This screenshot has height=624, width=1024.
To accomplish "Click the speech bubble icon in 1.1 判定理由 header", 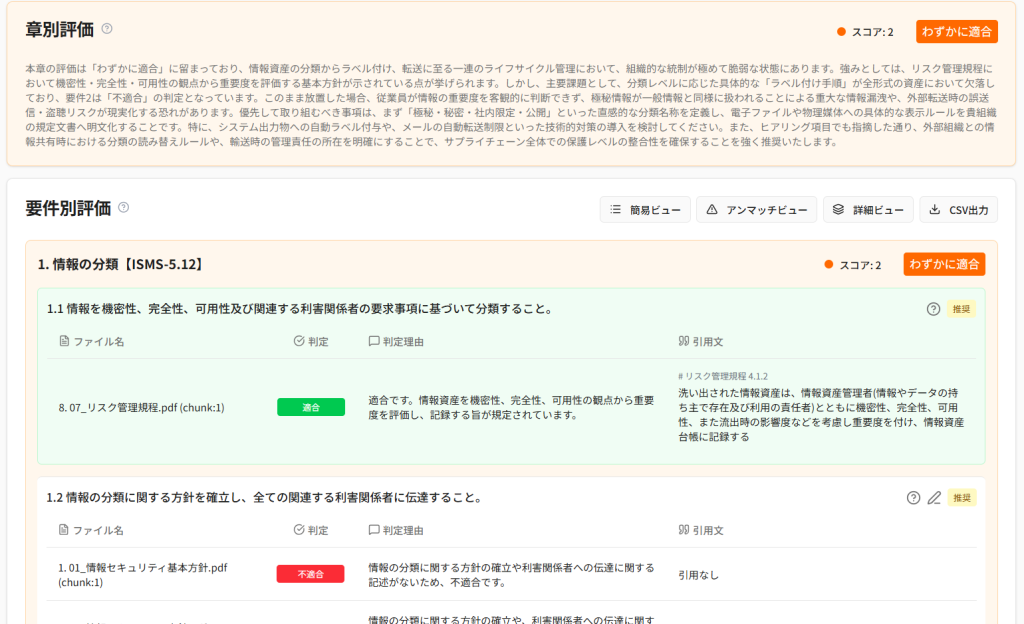I will (374, 341).
